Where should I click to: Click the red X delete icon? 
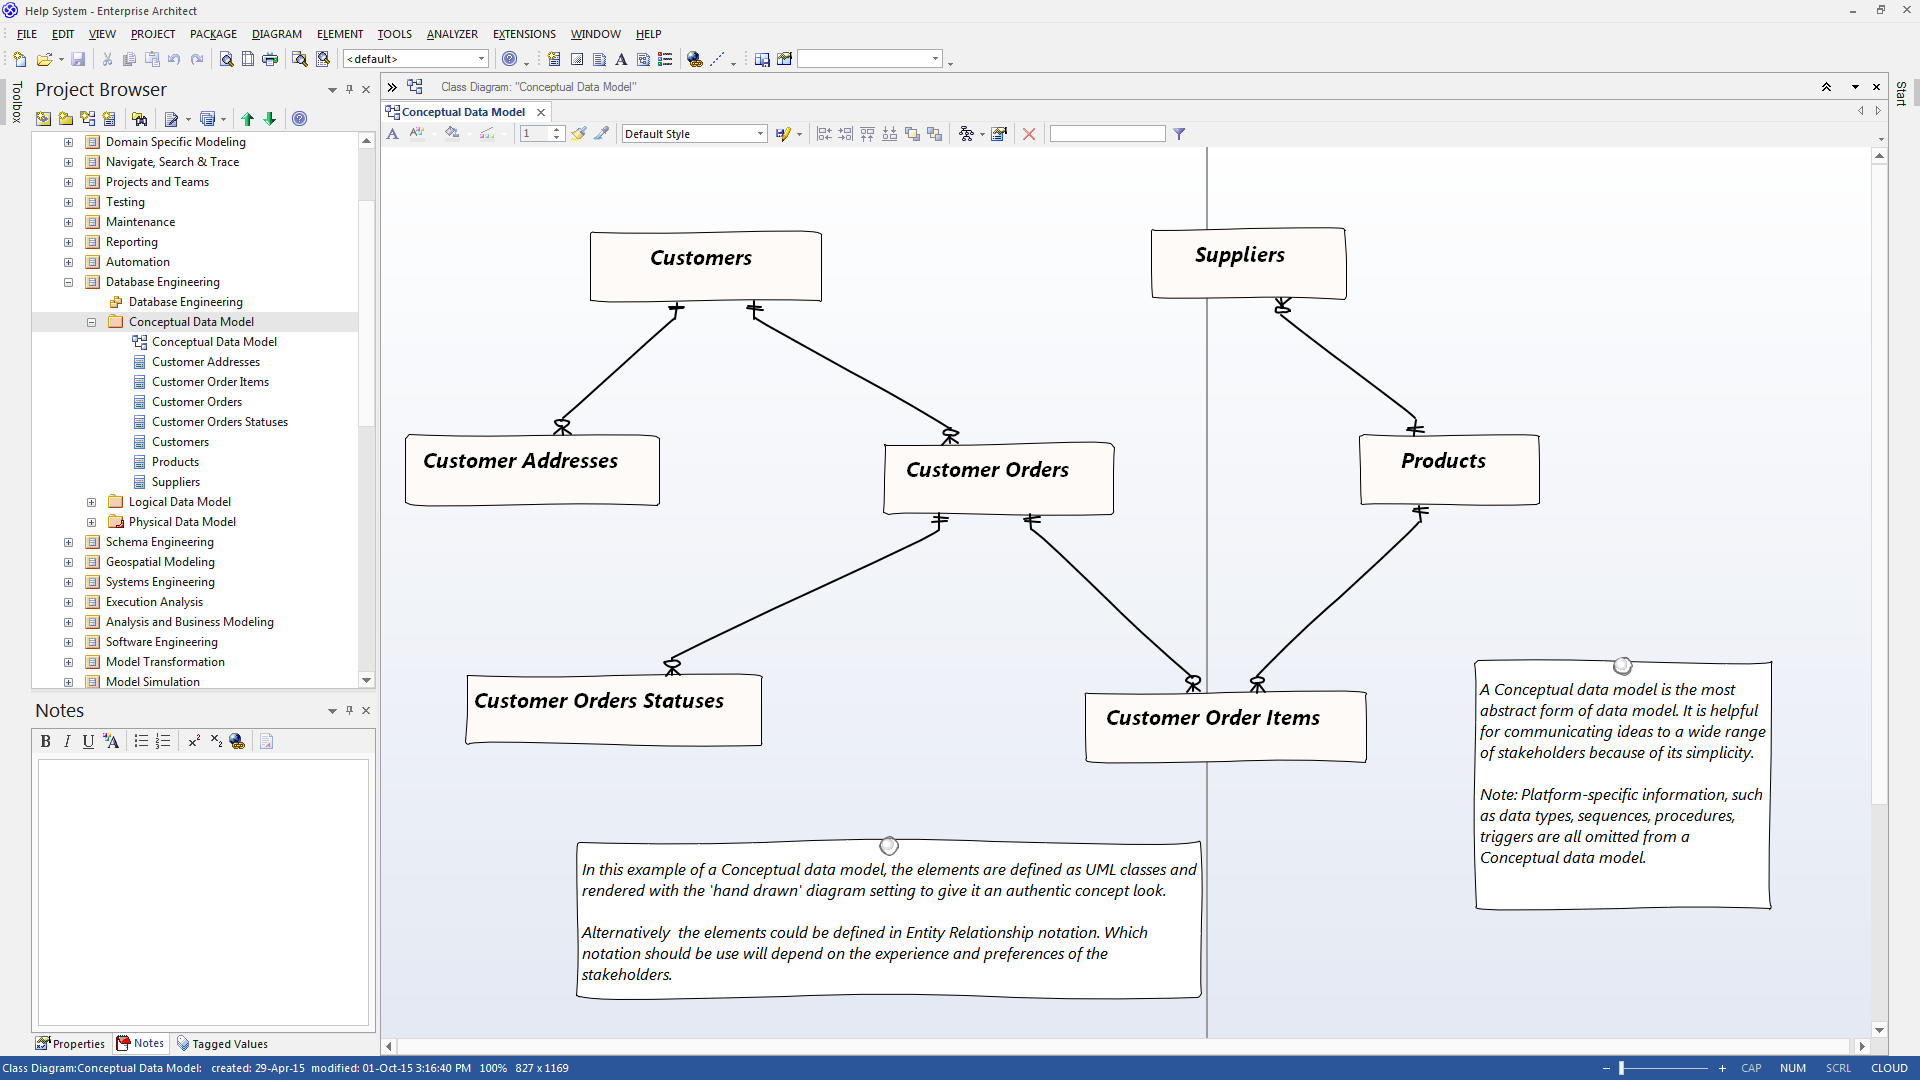click(1028, 134)
